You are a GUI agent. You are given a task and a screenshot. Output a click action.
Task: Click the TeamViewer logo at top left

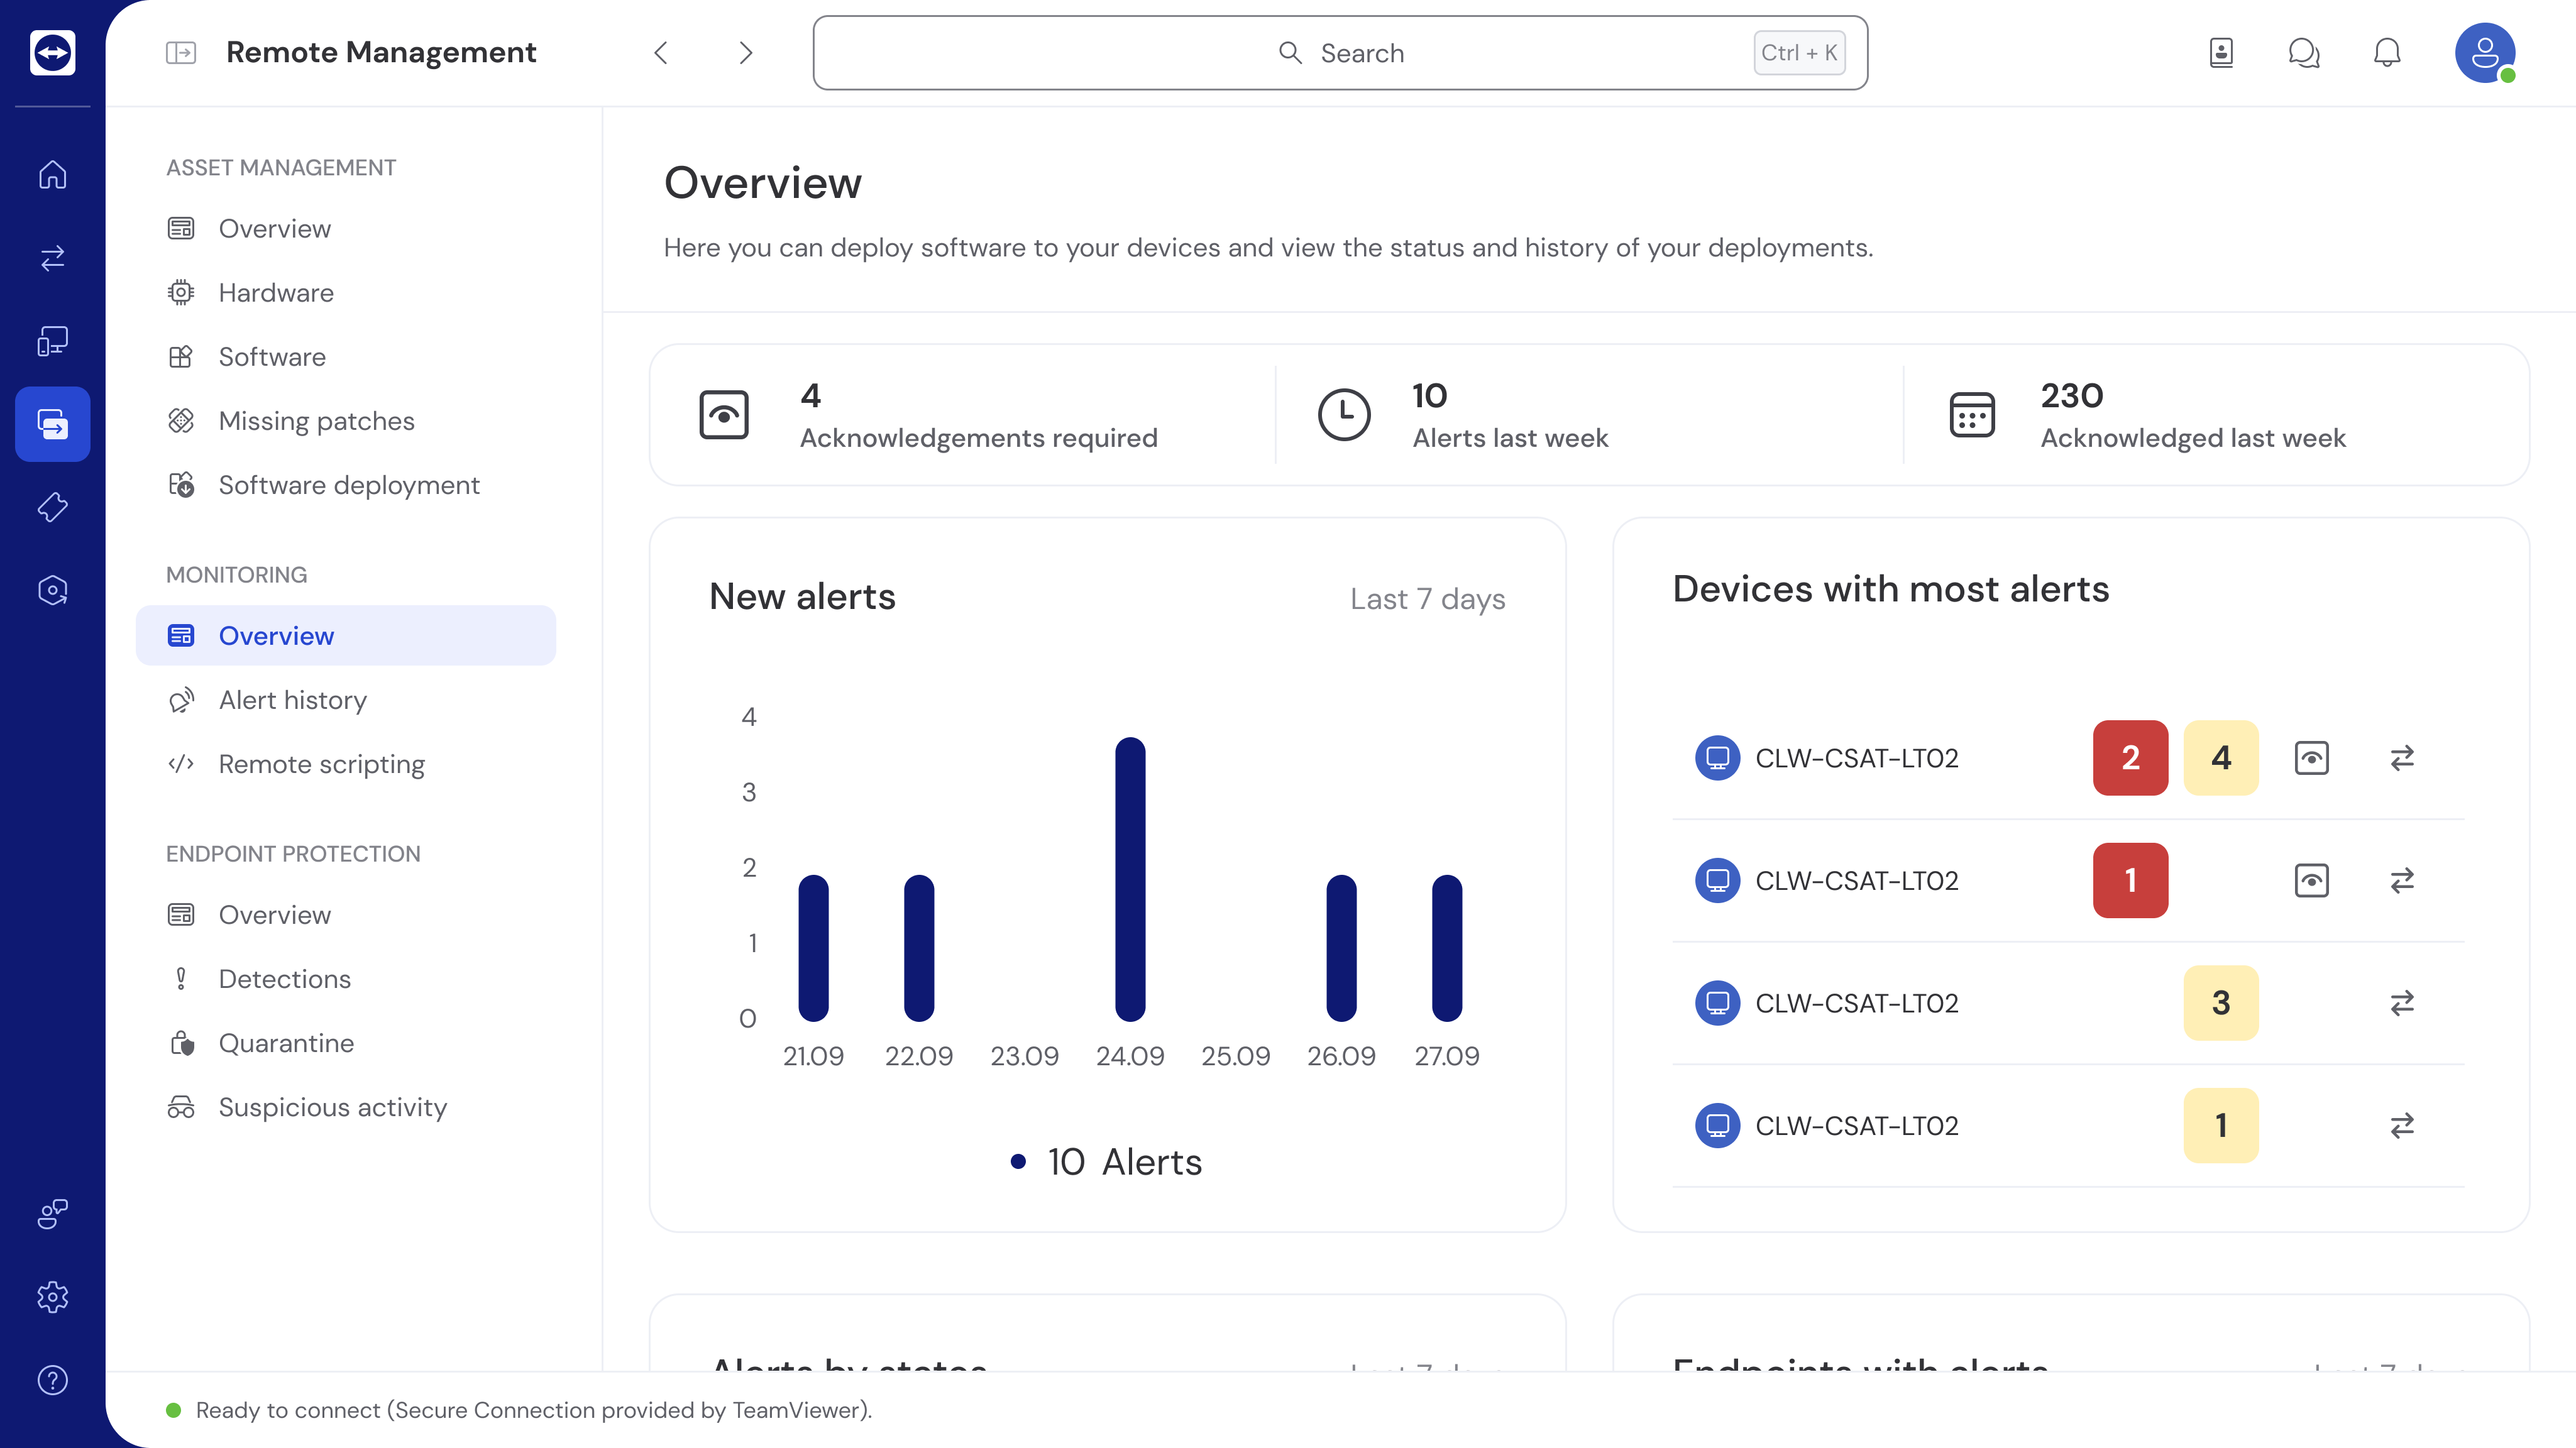point(52,52)
